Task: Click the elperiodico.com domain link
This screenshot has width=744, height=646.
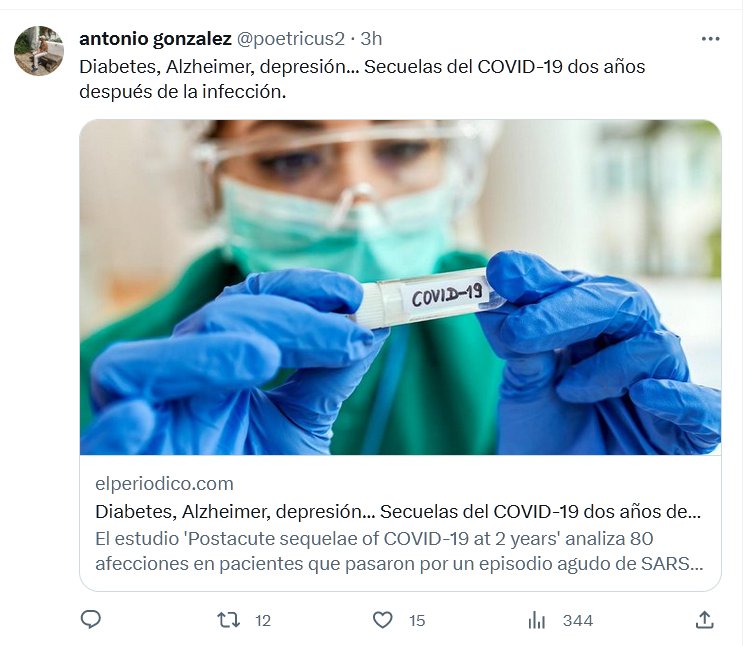Action: pyautogui.click(x=164, y=484)
